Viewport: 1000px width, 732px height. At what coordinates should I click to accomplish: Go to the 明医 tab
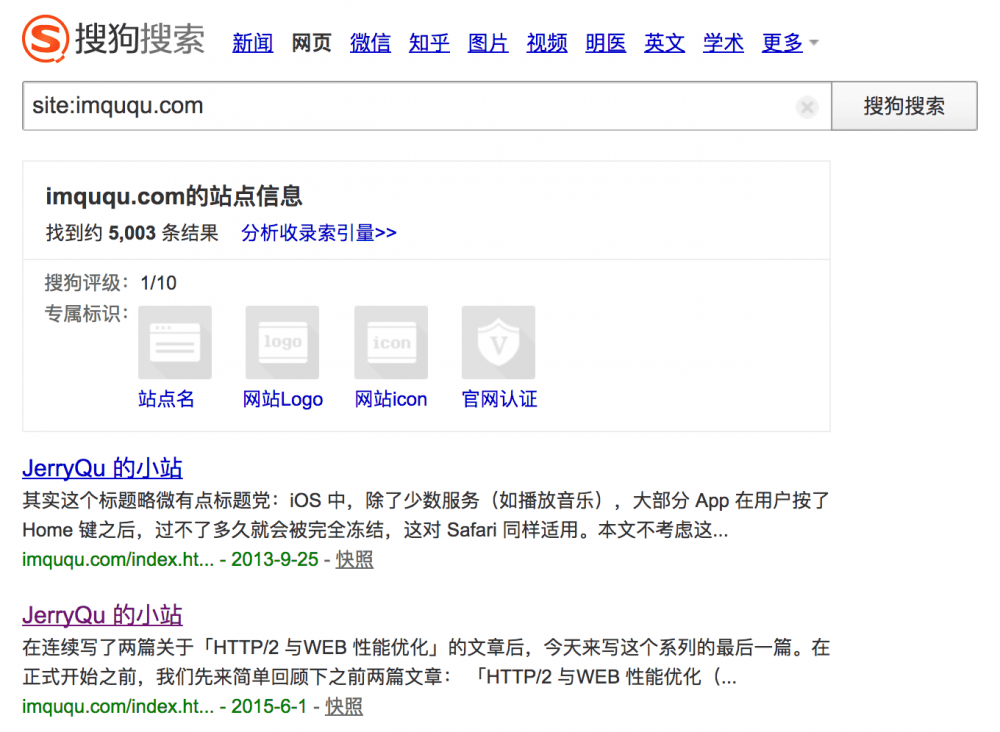point(606,43)
